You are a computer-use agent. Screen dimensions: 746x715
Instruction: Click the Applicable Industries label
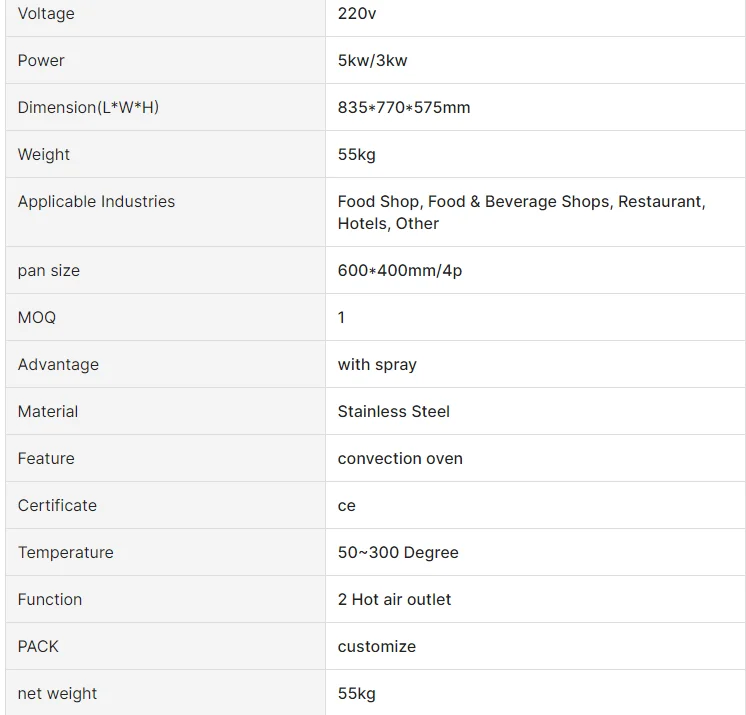96,202
